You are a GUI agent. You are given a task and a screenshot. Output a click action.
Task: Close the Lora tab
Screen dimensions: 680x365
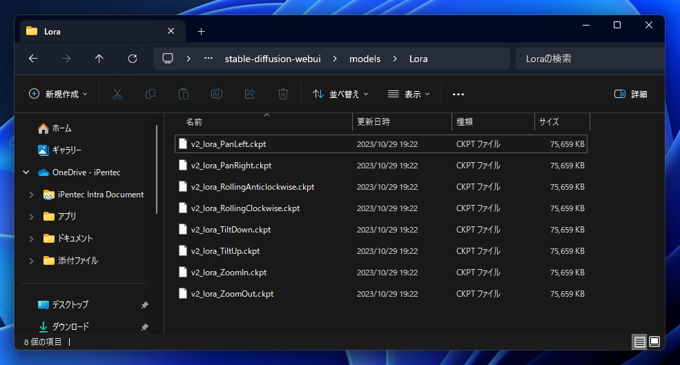coord(171,31)
